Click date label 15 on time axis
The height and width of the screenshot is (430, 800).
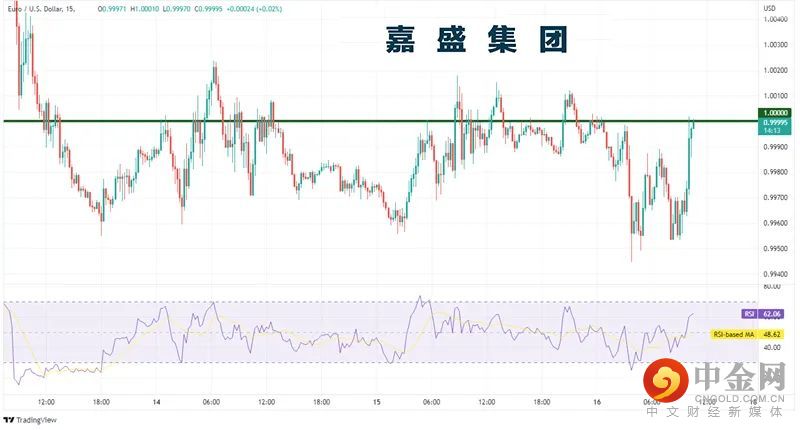coord(377,402)
